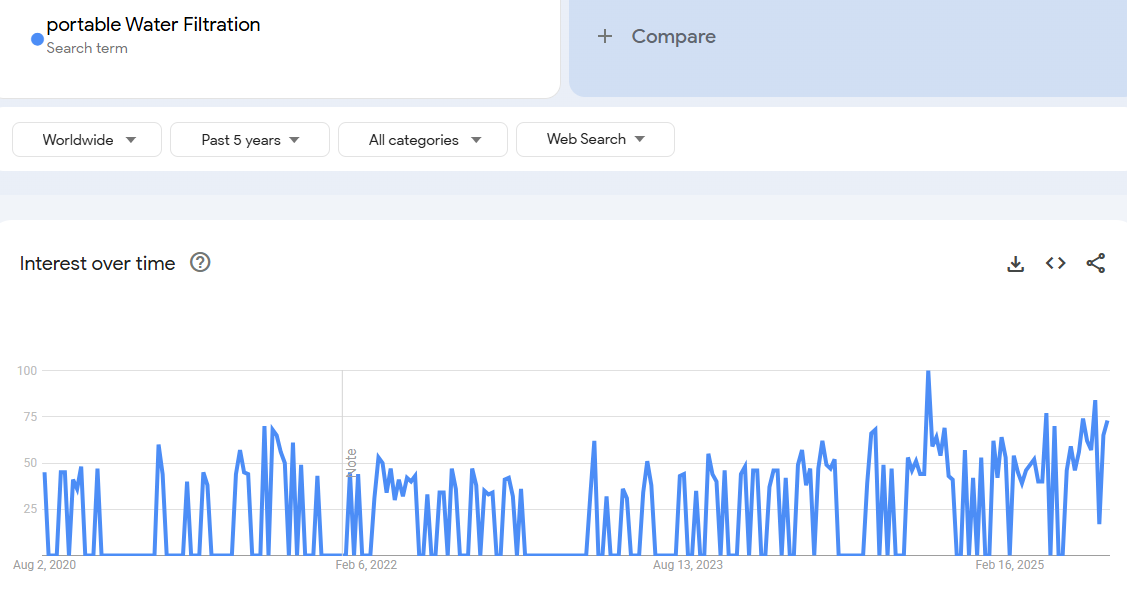Open the Worldwide region dropdown
The image size is (1127, 594).
click(87, 140)
